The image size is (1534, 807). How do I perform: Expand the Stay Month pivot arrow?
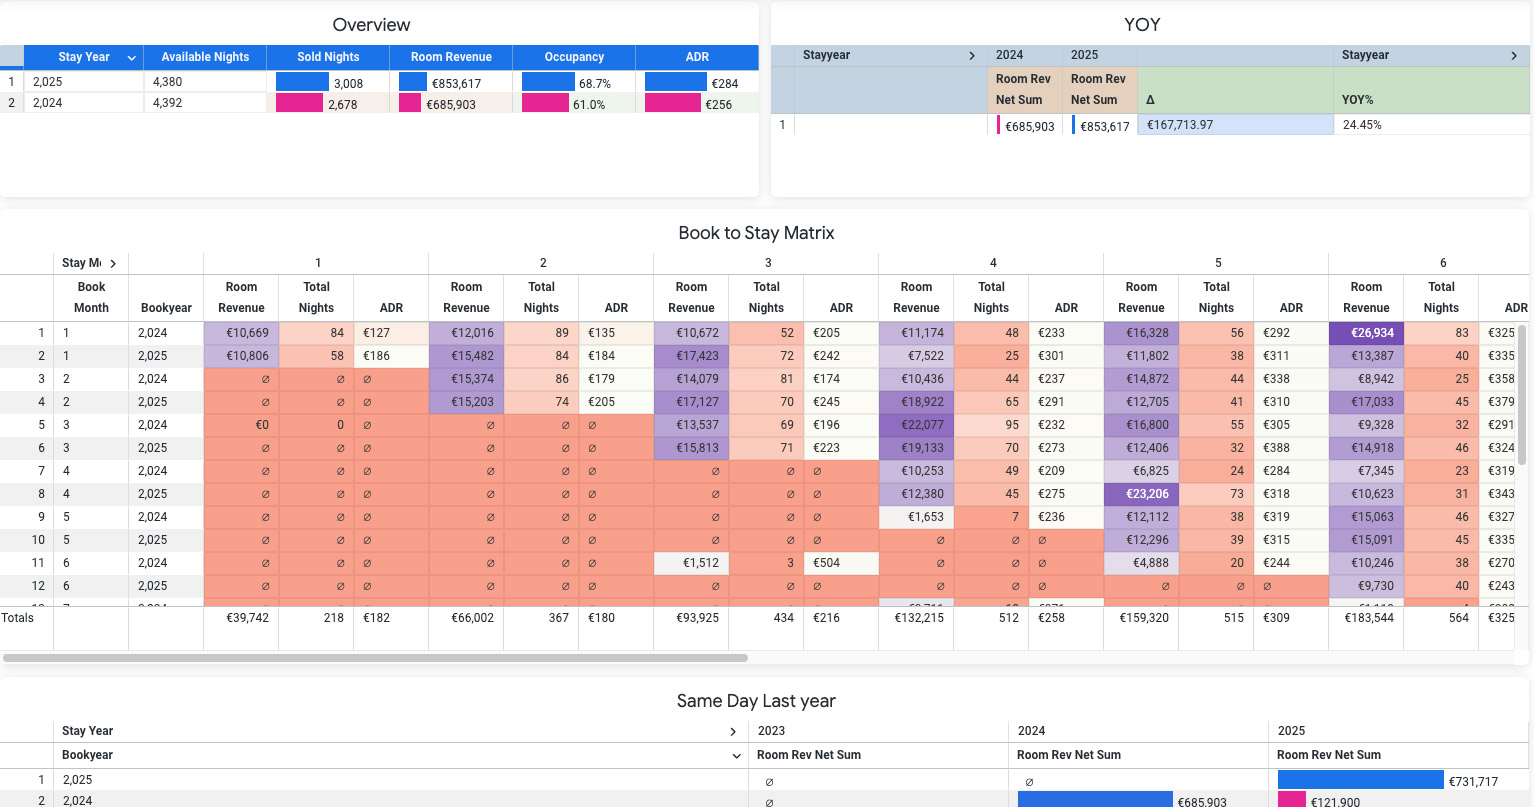[x=113, y=264]
